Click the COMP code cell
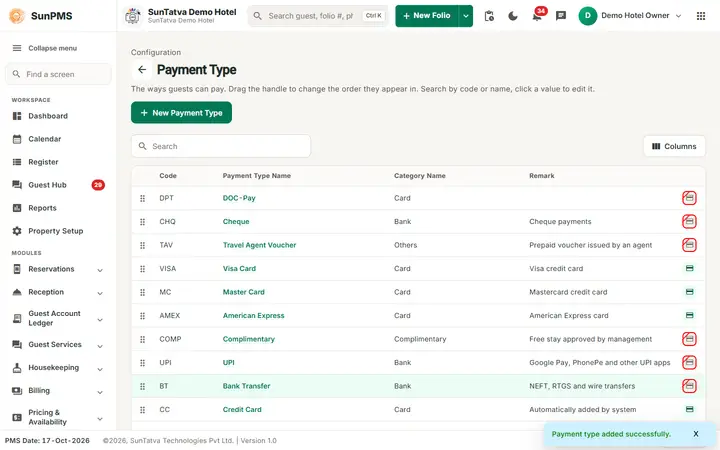The height and width of the screenshot is (450, 720). pyautogui.click(x=170, y=339)
